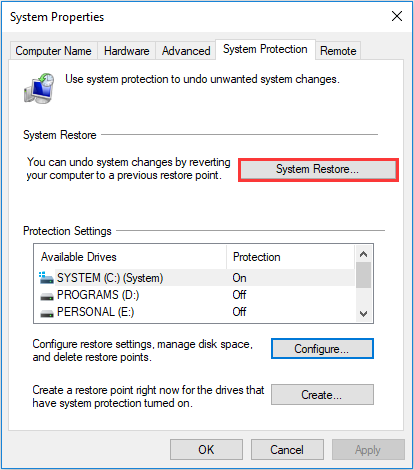Cancel the dialog changes
Viewport: 414px width, 470px height.
[x=287, y=450]
